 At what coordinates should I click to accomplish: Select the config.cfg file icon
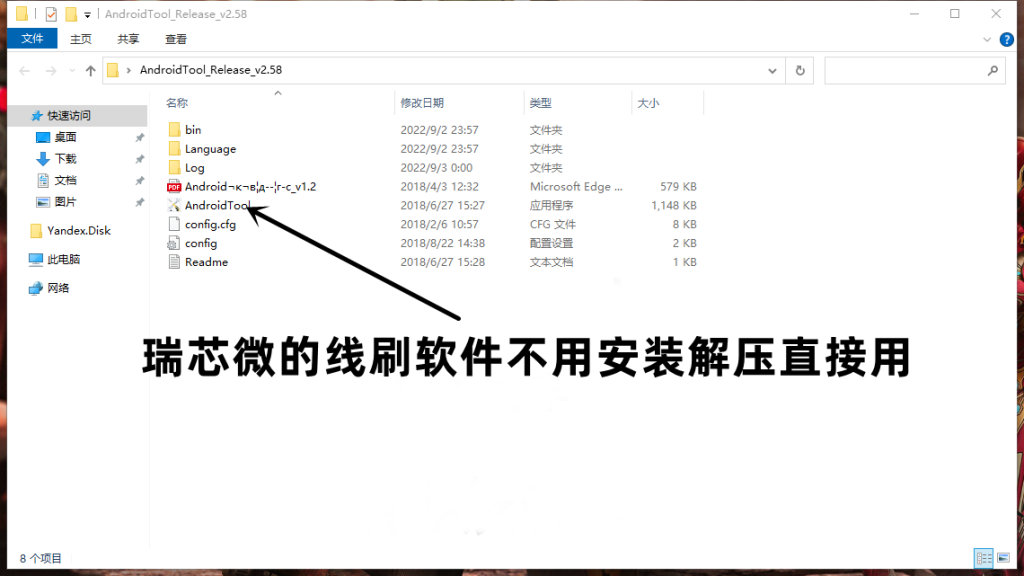coord(174,224)
